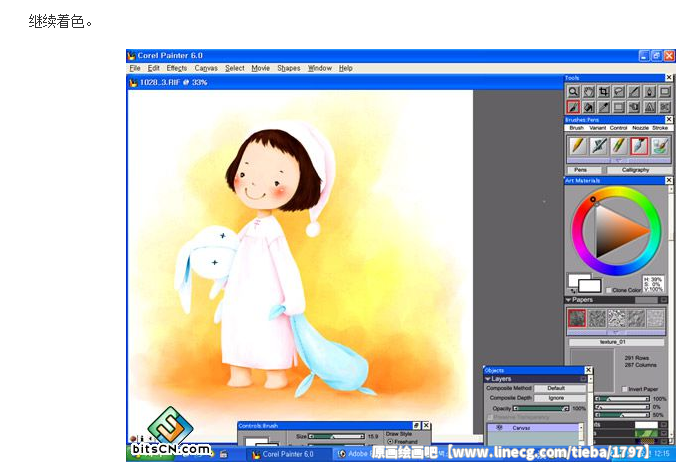Open the Control menu in Brushes palette

point(618,128)
